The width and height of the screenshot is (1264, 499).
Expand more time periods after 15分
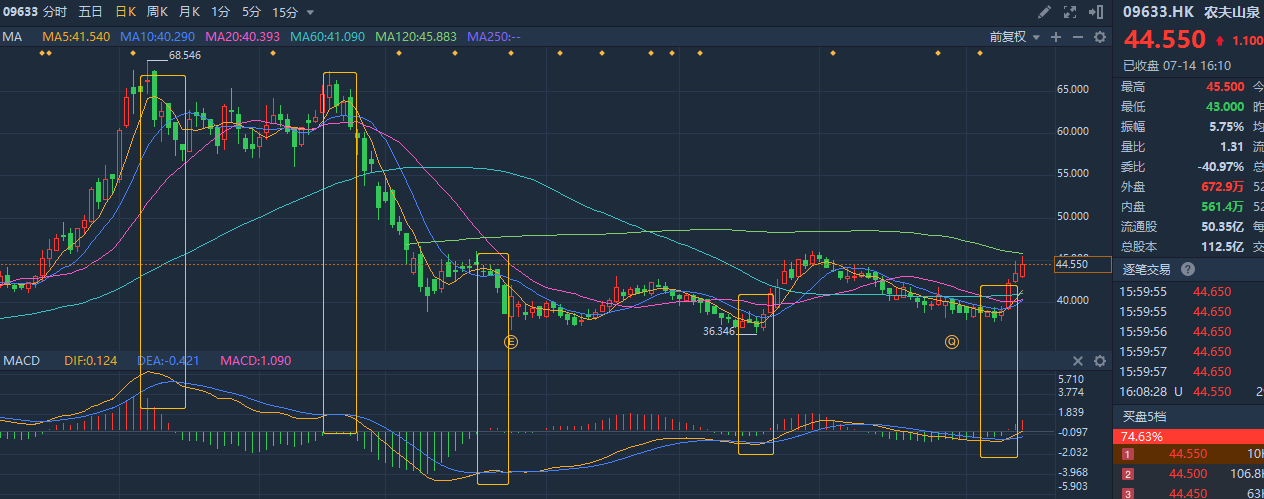310,13
